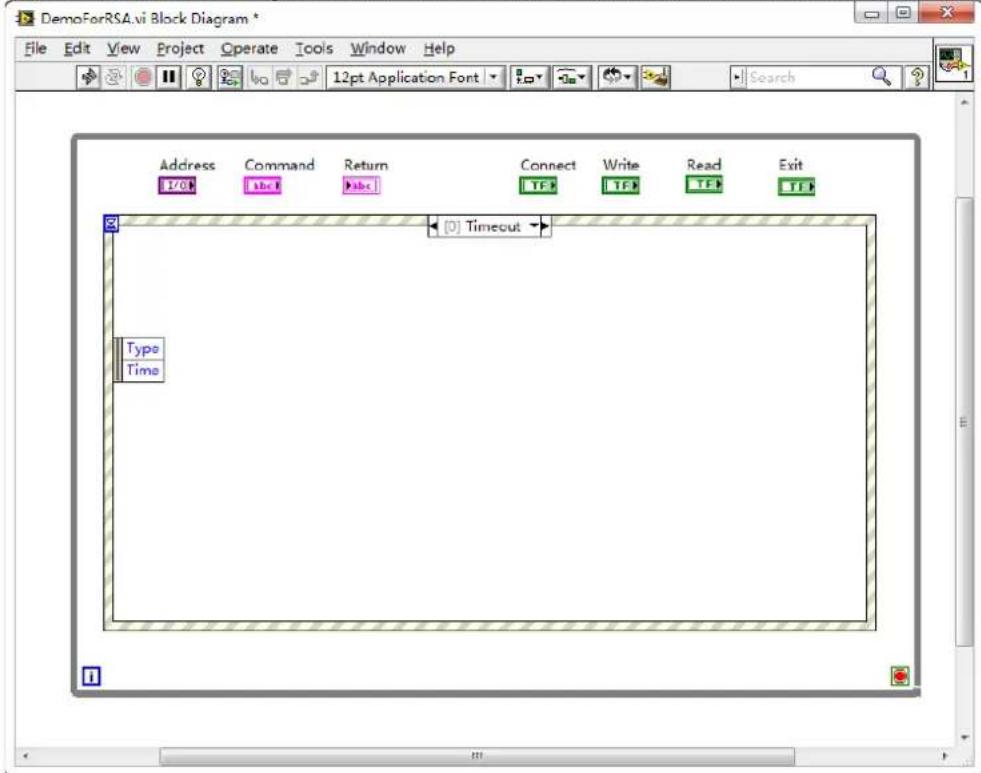Click the VI icon pane in the top right
This screenshot has height=773, width=981.
coord(953,63)
